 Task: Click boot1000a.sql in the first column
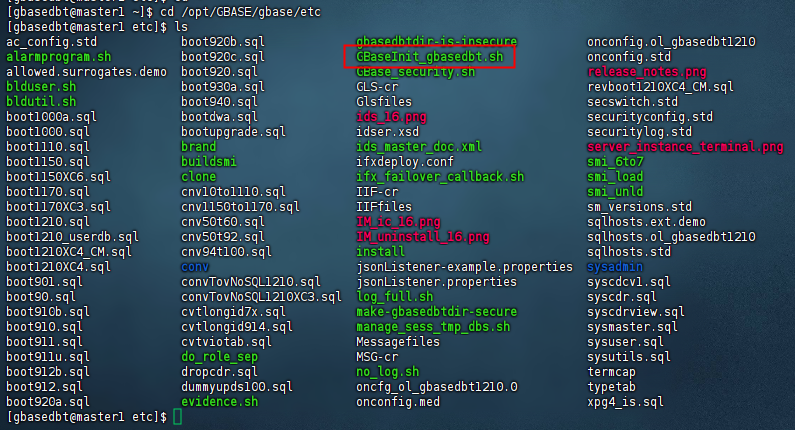[x=51, y=117]
